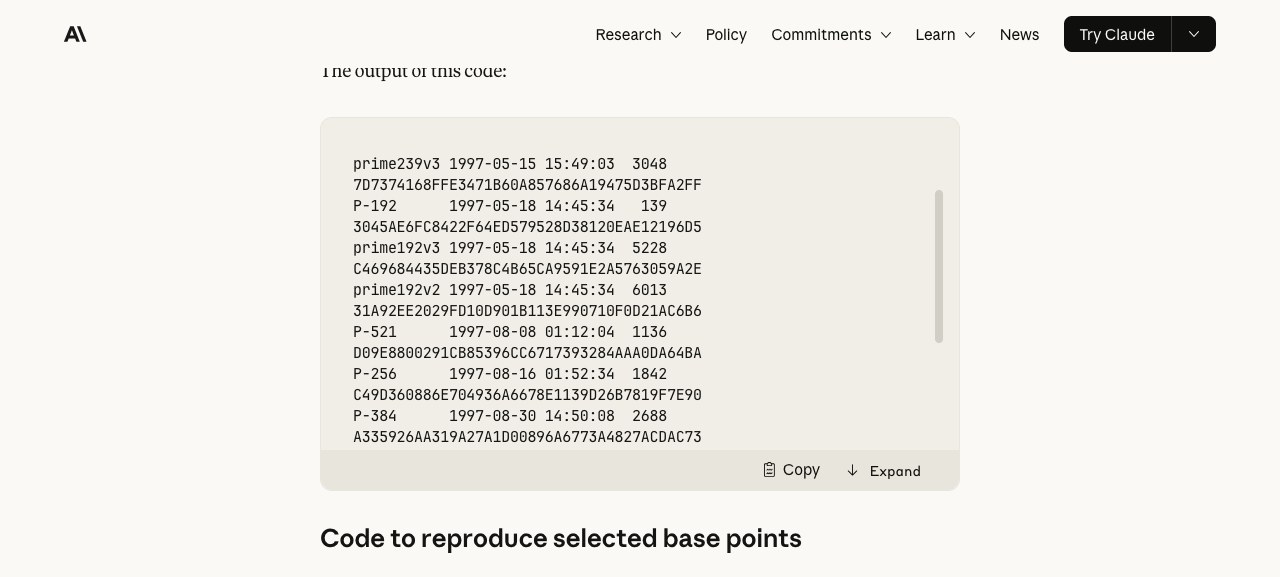
Task: Click the clipboard Copy icon
Action: pyautogui.click(x=769, y=470)
